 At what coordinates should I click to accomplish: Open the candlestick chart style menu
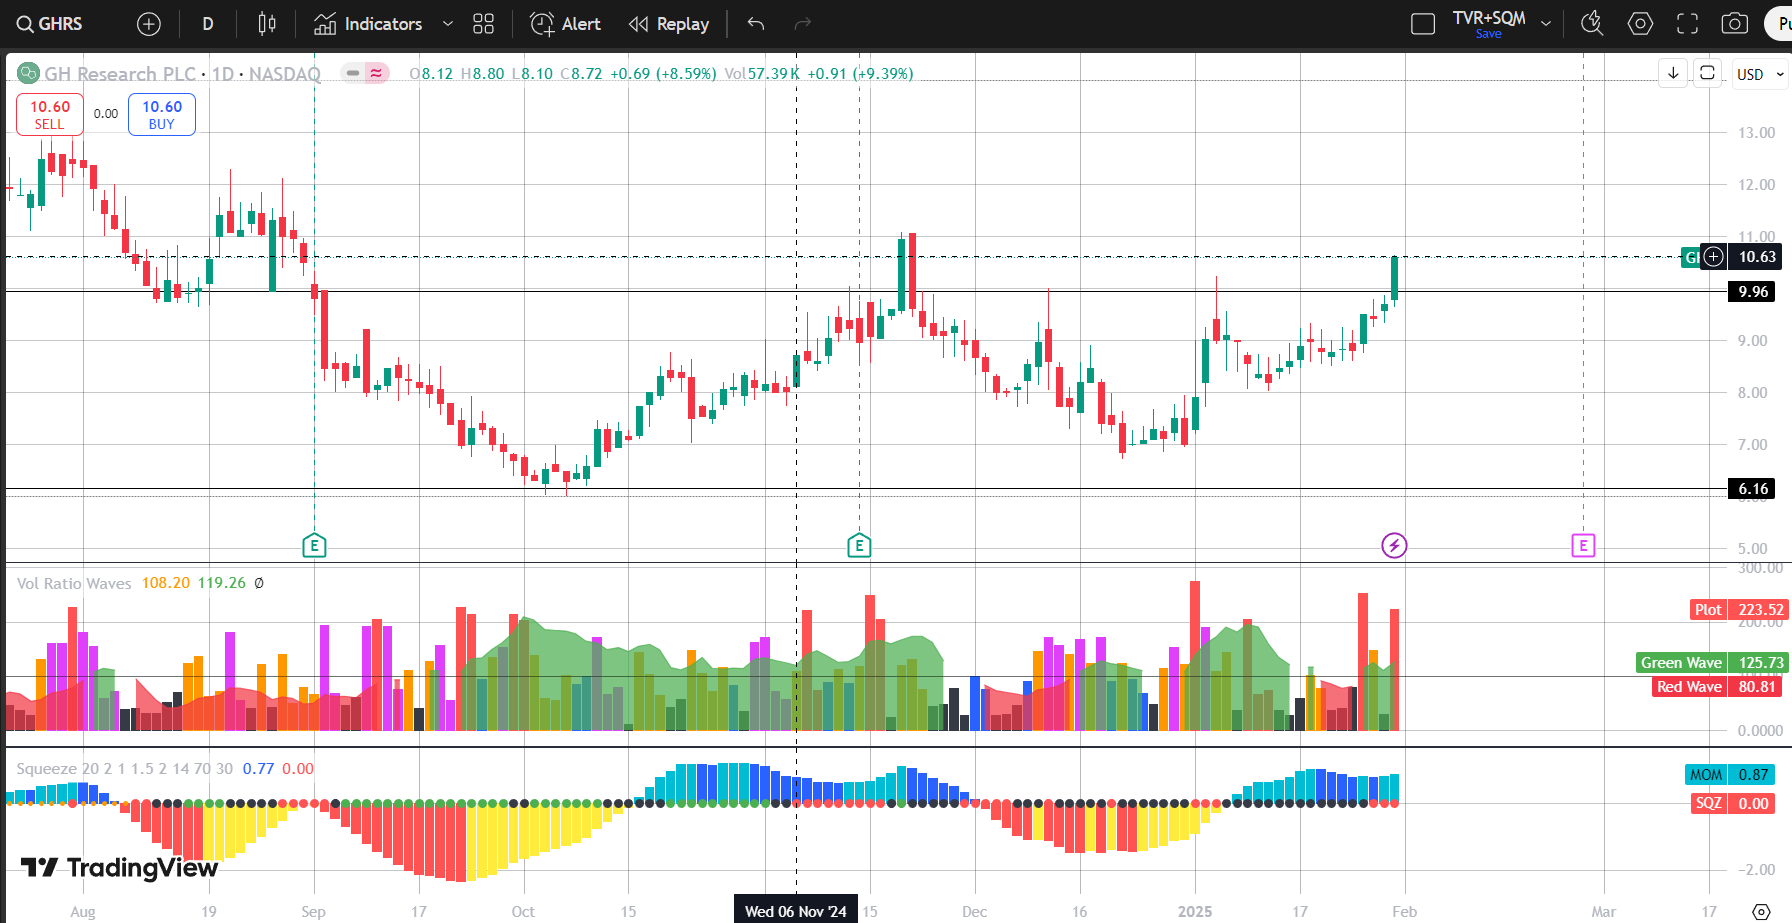pos(267,24)
